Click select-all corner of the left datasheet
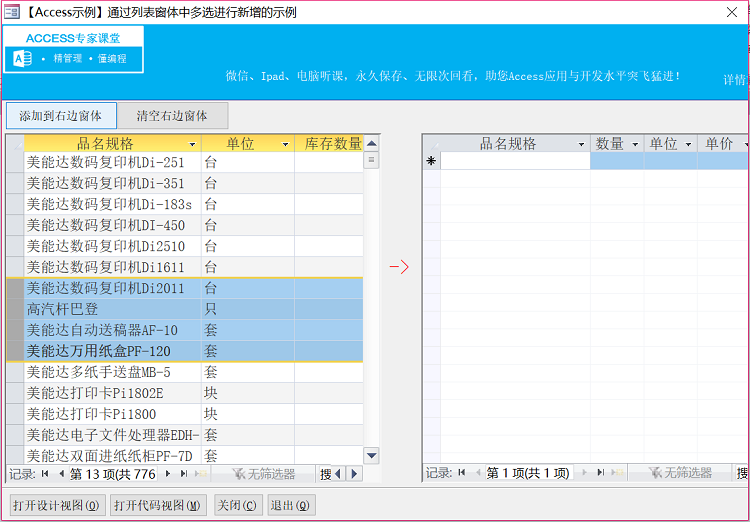 tap(15, 143)
